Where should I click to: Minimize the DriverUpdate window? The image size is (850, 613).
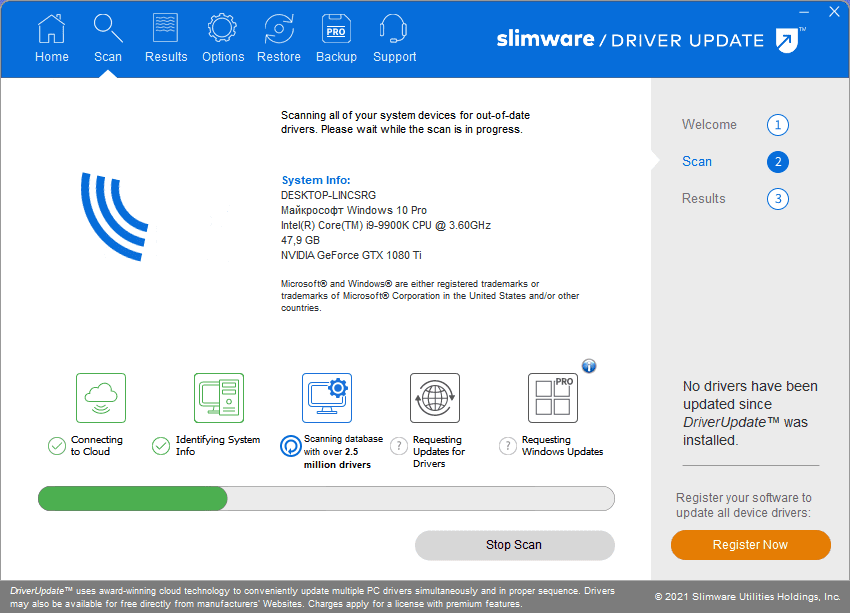[x=804, y=12]
